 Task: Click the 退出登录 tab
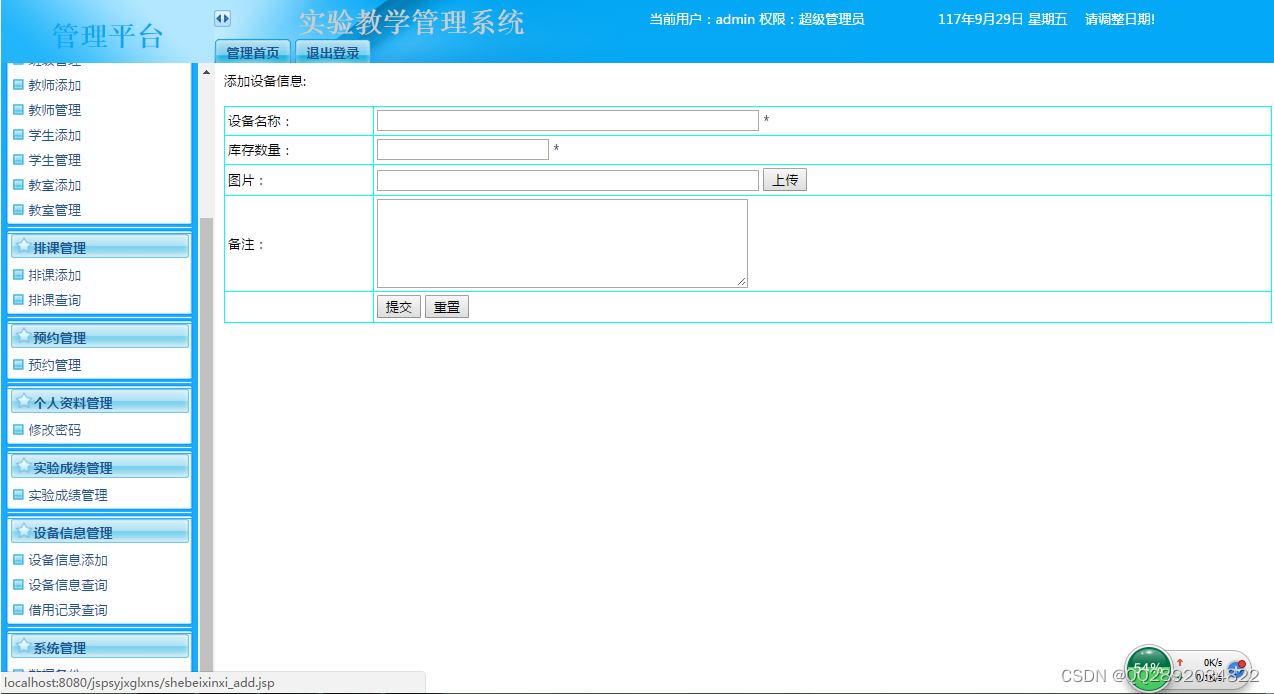332,51
